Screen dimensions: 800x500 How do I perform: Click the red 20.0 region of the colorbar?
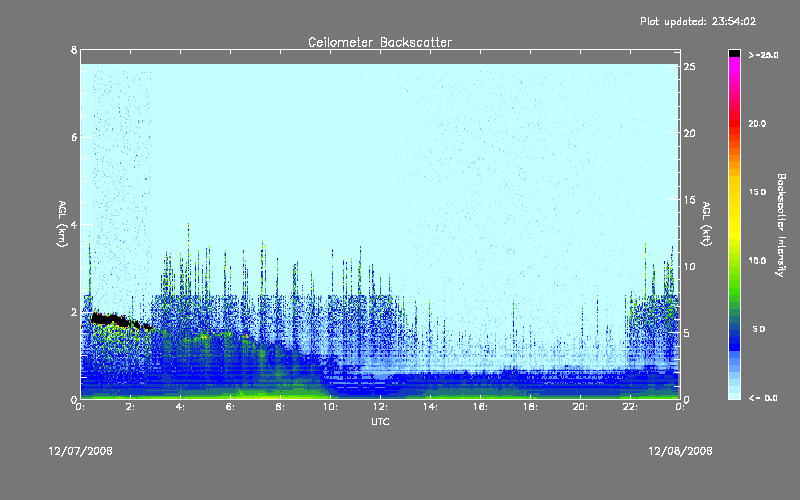(x=734, y=124)
